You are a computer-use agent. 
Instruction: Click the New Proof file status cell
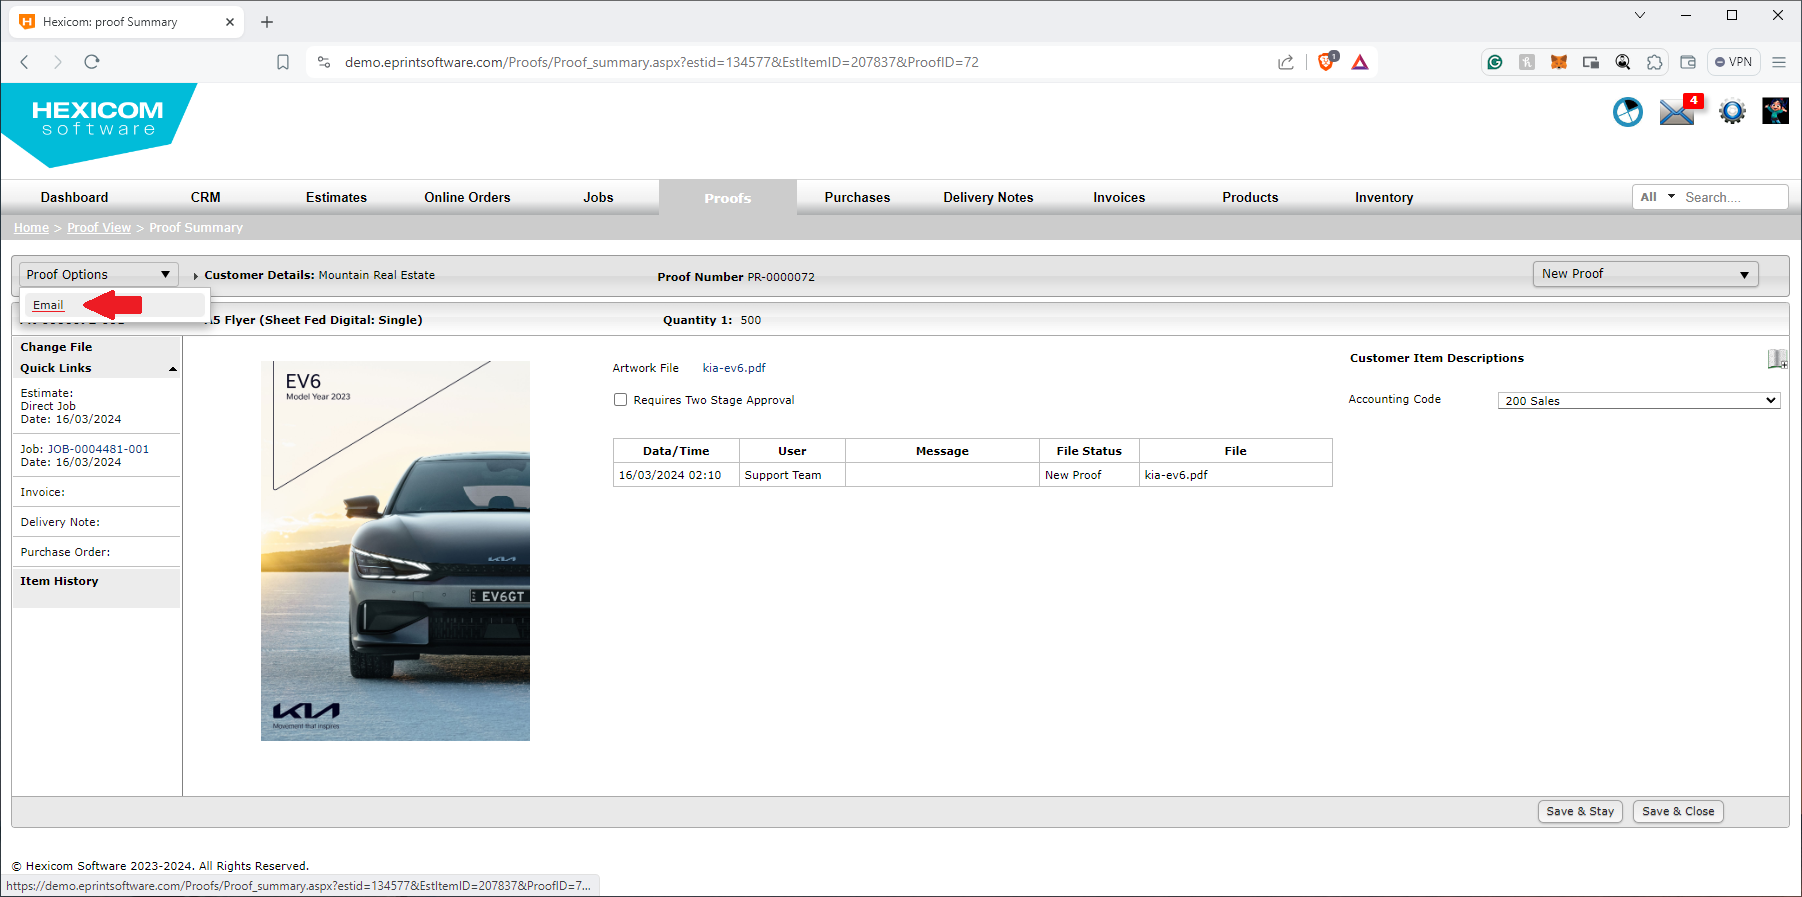1089,475
